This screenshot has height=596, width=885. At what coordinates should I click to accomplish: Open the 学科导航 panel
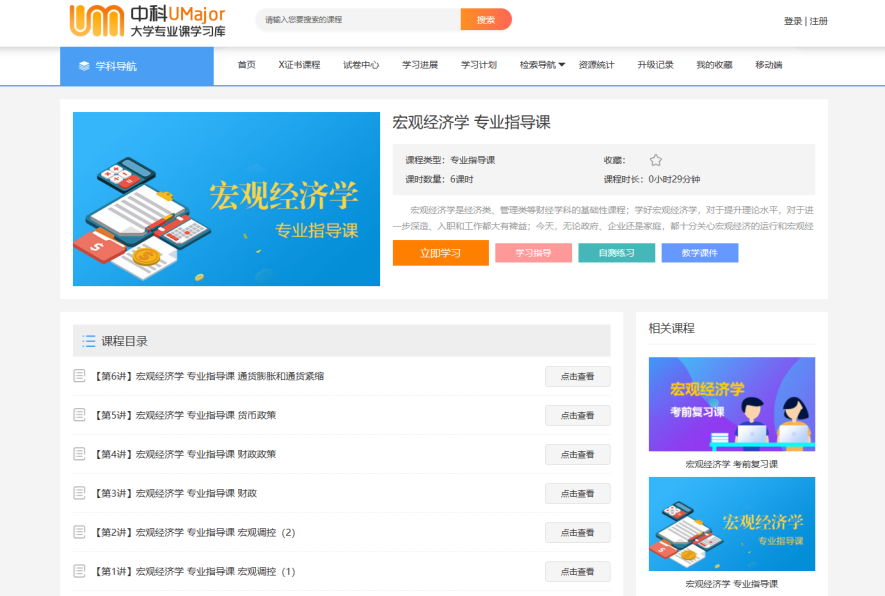[x=136, y=66]
